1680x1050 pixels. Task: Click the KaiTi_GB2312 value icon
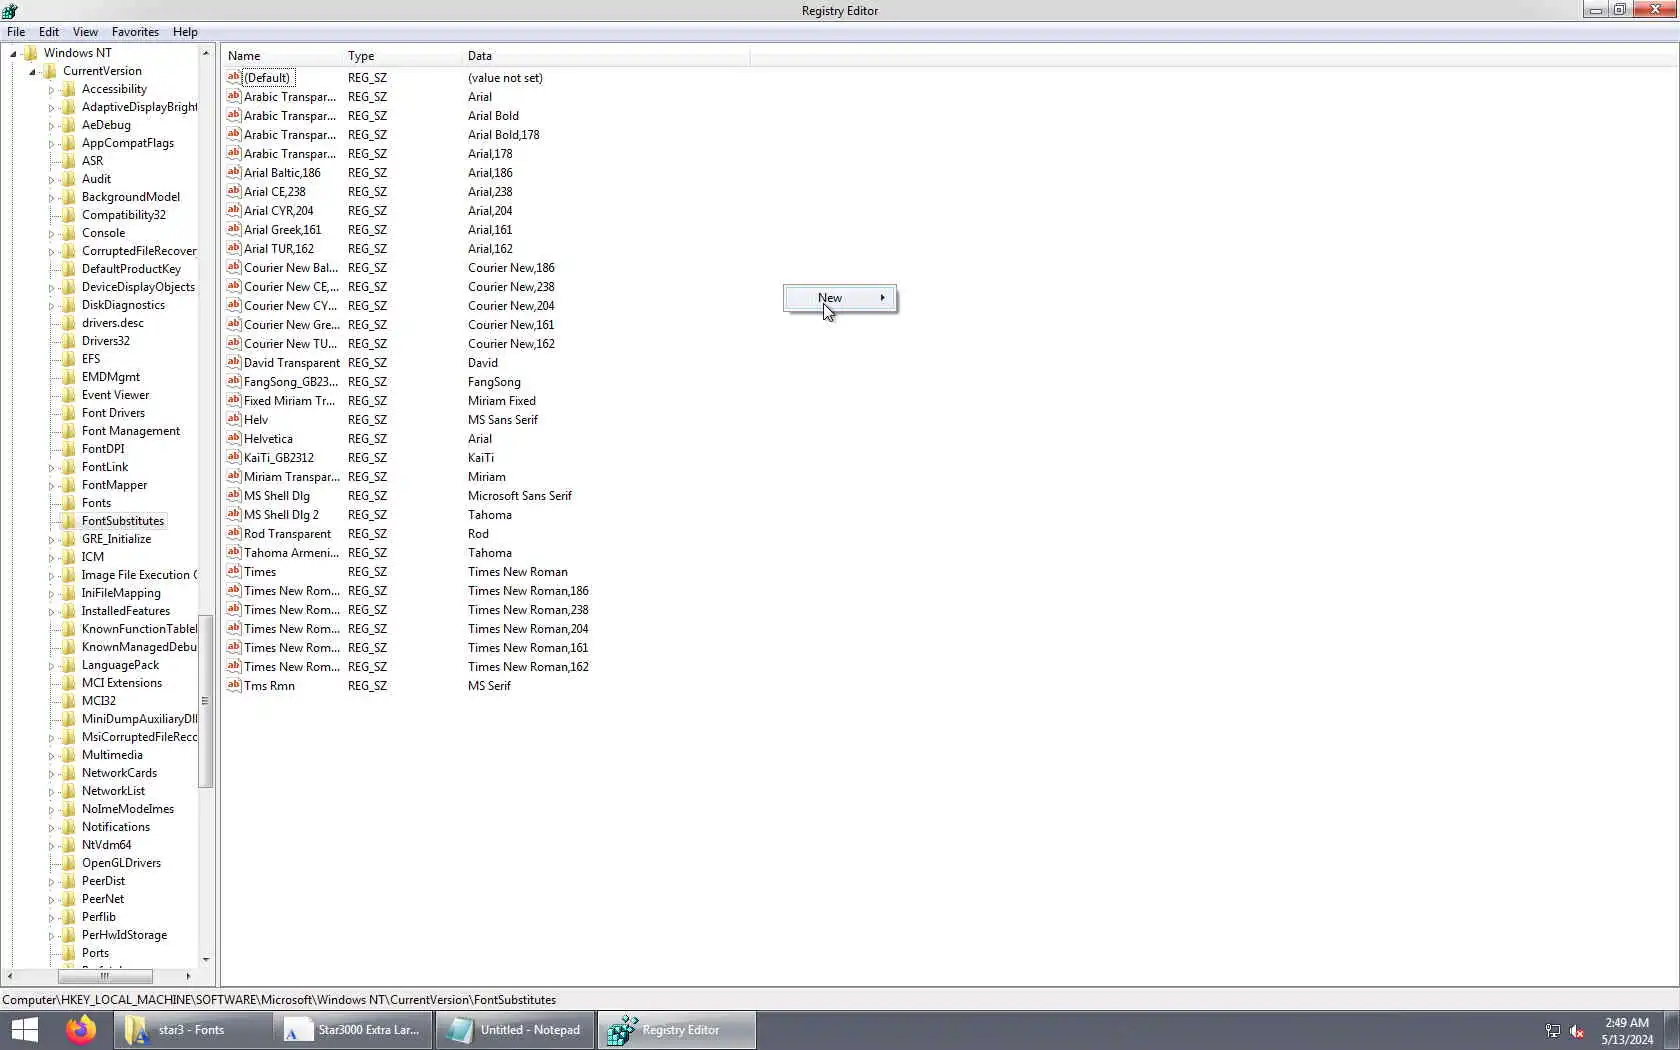coord(233,457)
